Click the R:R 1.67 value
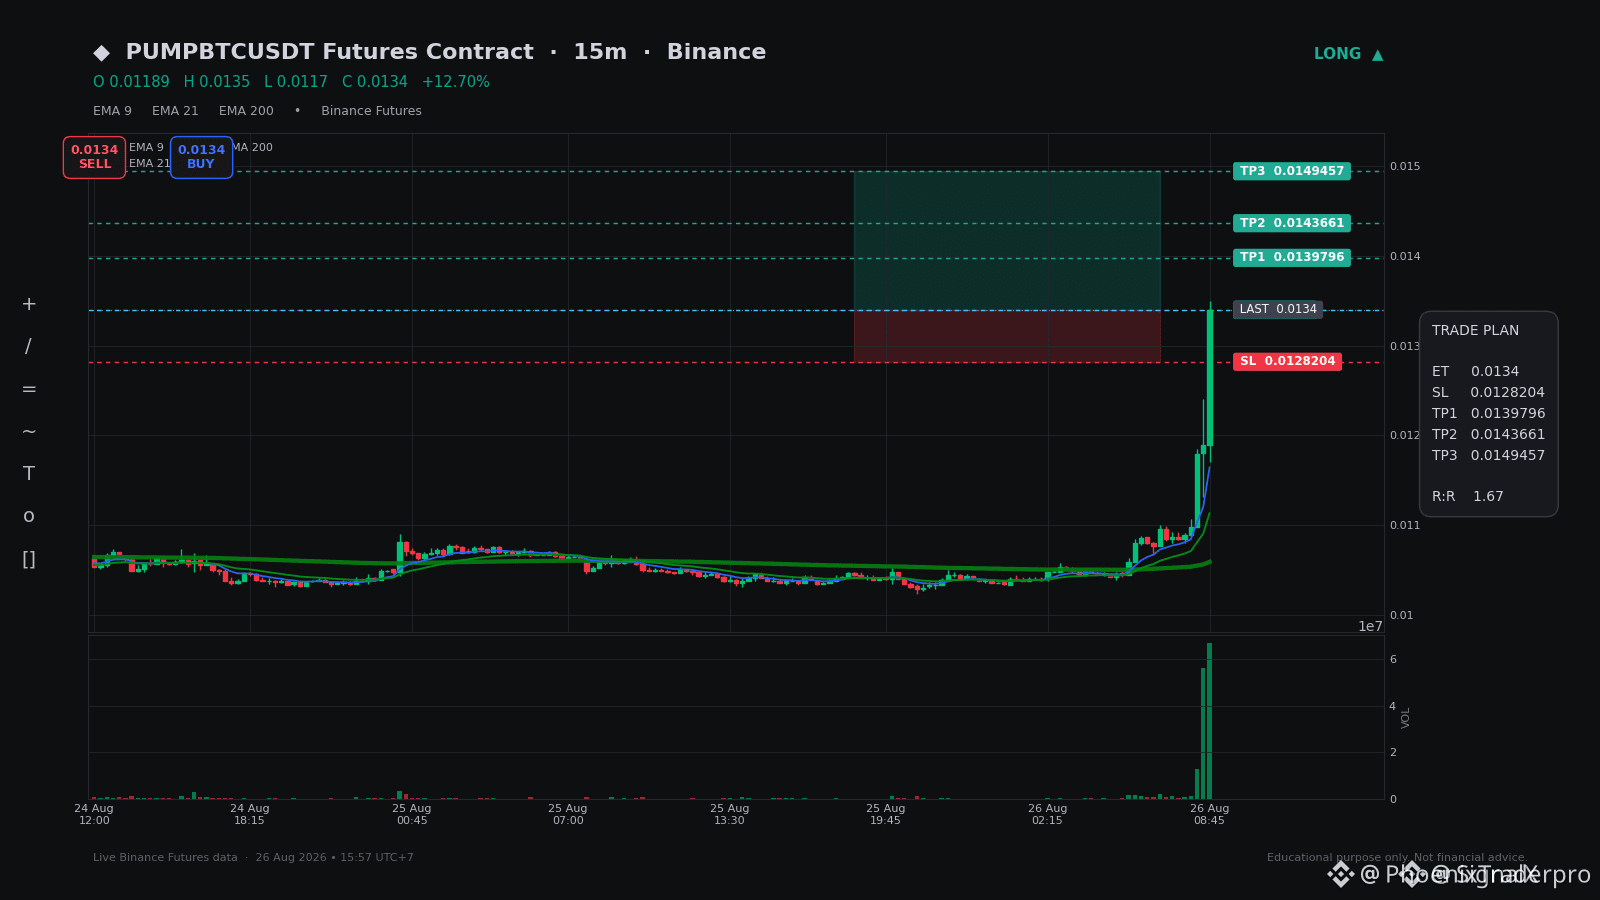The width and height of the screenshot is (1600, 900). 1468,496
